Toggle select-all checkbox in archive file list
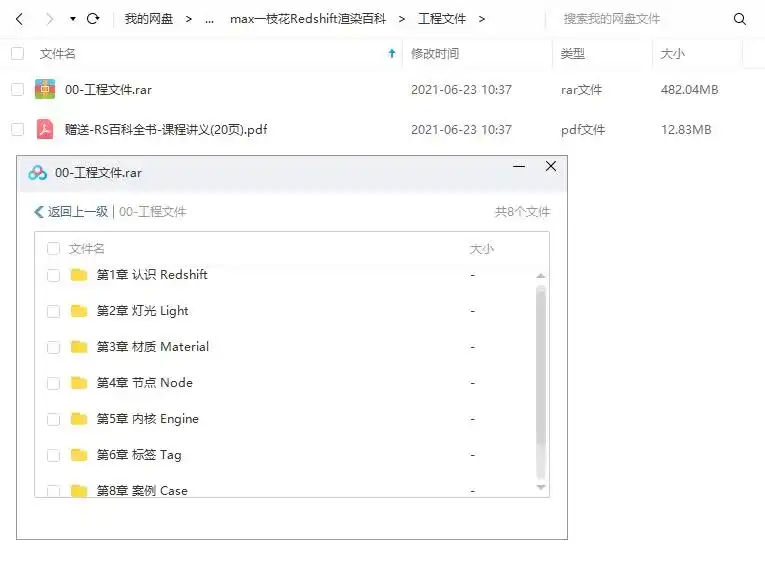Viewport: 765px width, 561px height. (54, 249)
